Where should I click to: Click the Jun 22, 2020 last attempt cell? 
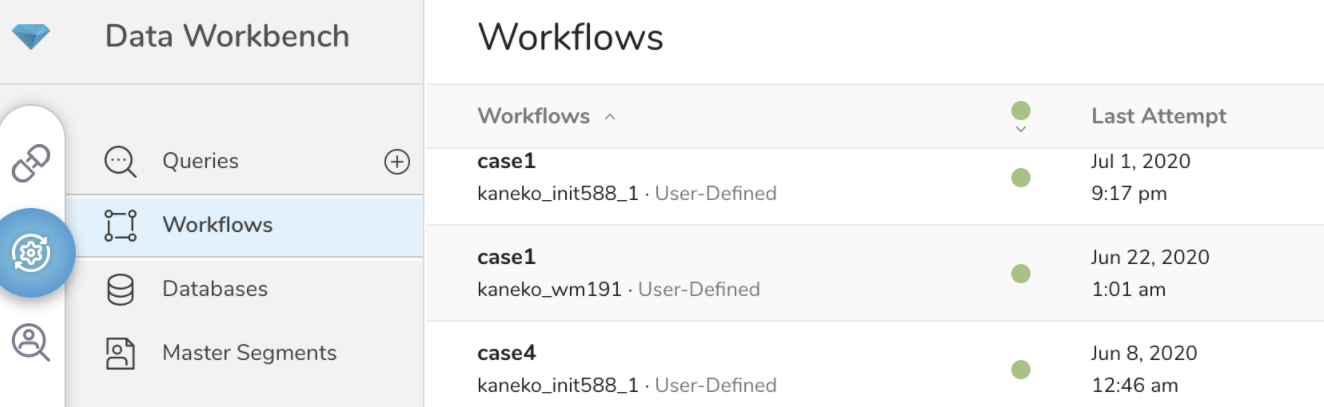[1150, 257]
